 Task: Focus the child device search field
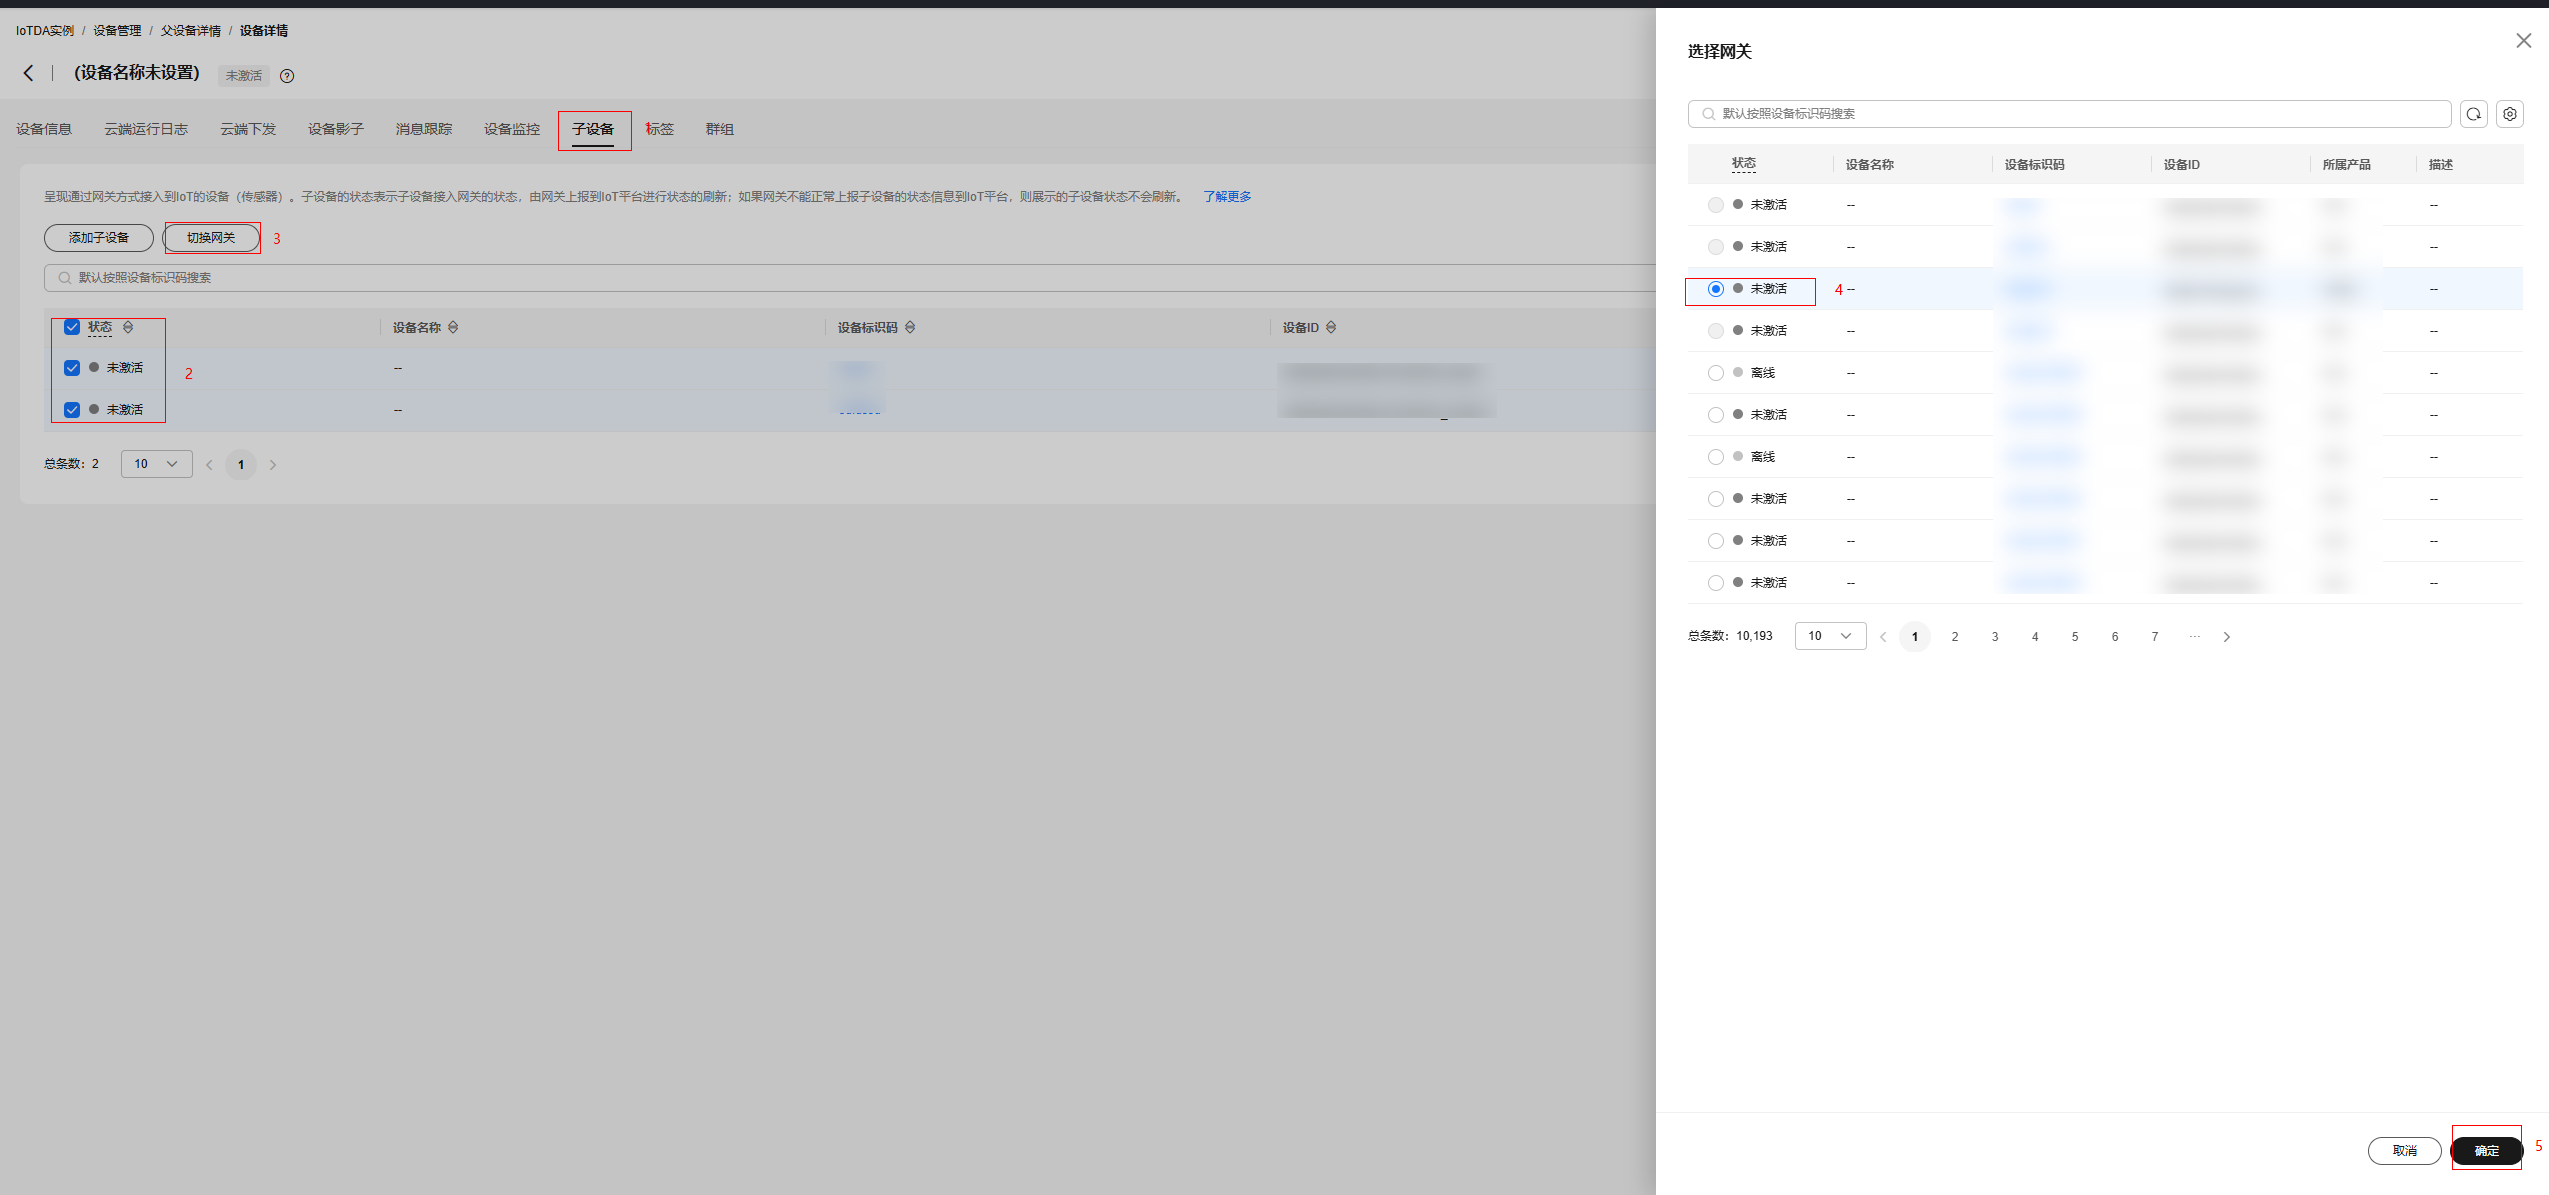(x=850, y=278)
